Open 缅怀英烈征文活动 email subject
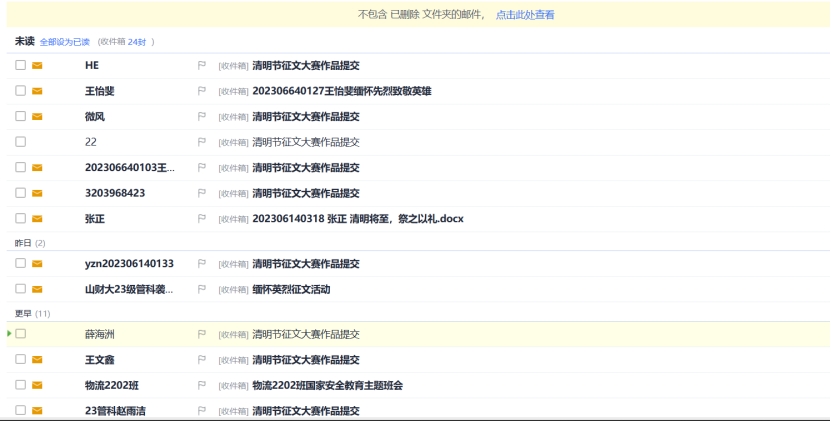Viewport: 831px width, 422px height. 291,290
